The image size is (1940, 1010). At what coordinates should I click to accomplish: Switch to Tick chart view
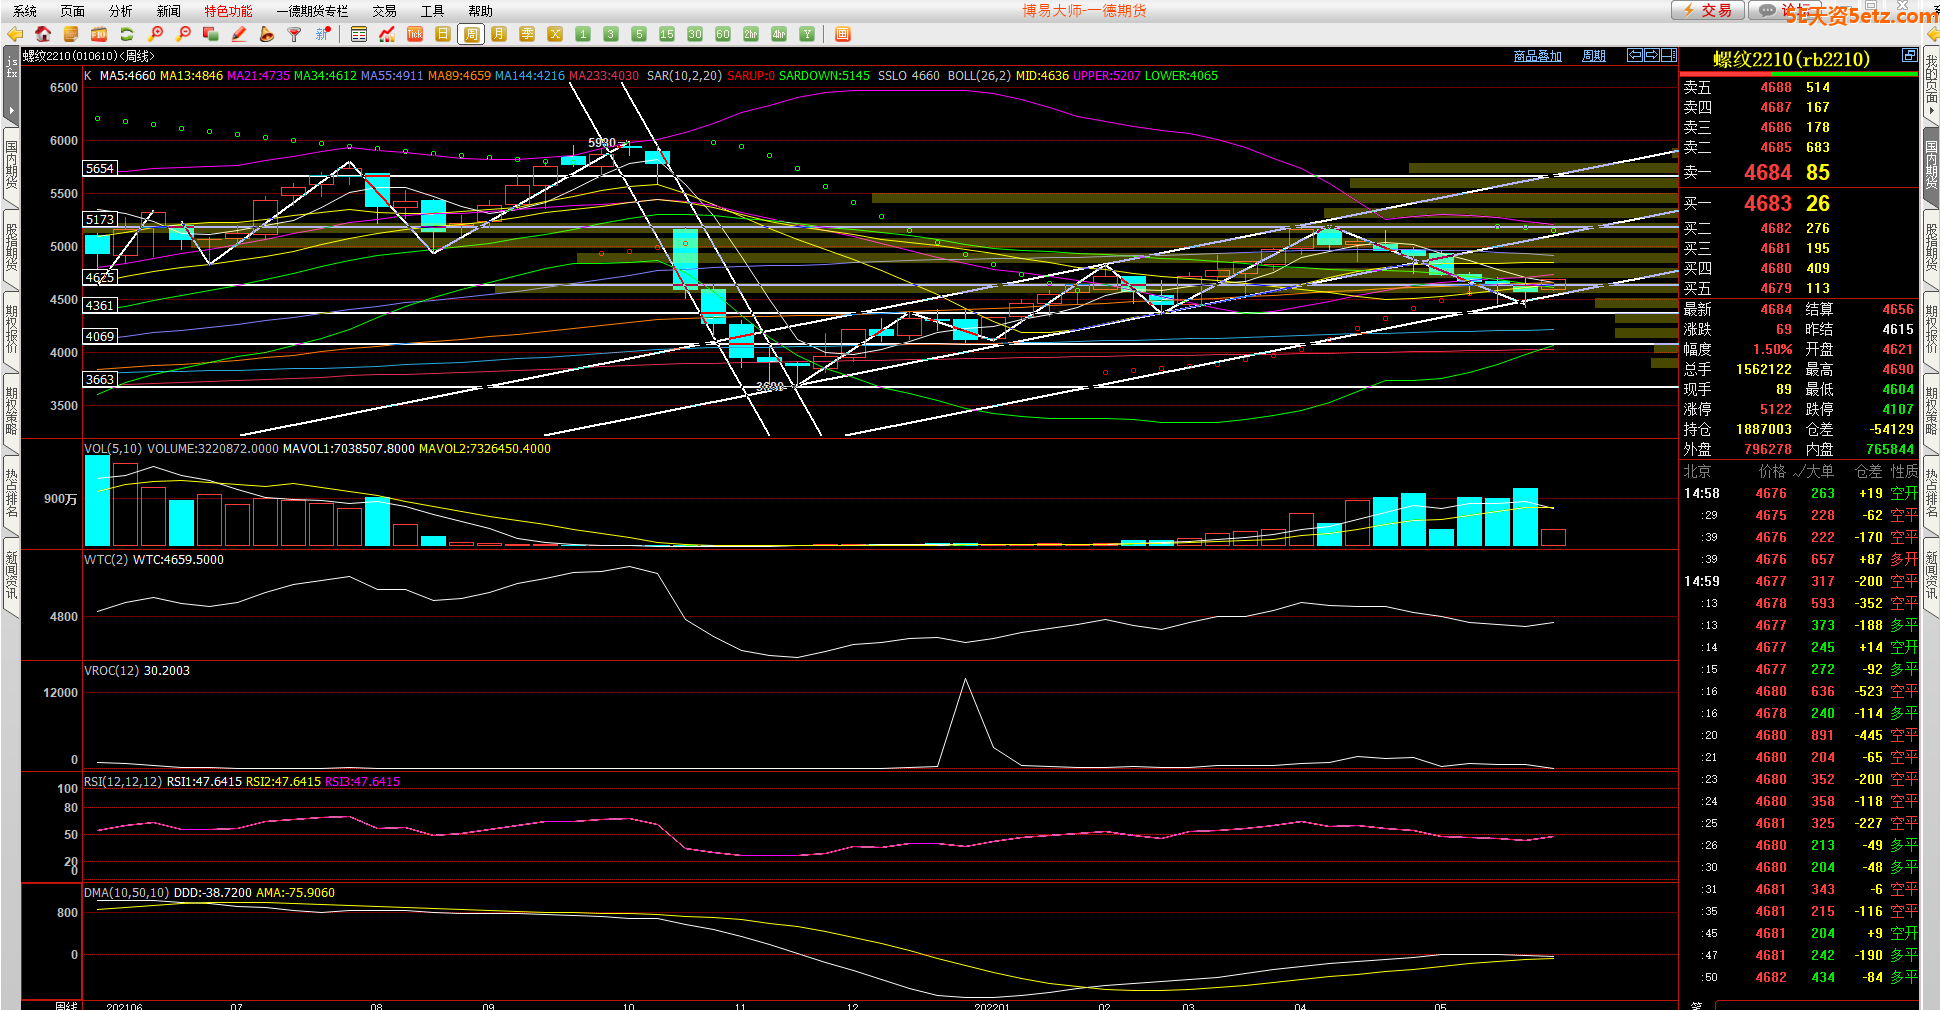(415, 34)
